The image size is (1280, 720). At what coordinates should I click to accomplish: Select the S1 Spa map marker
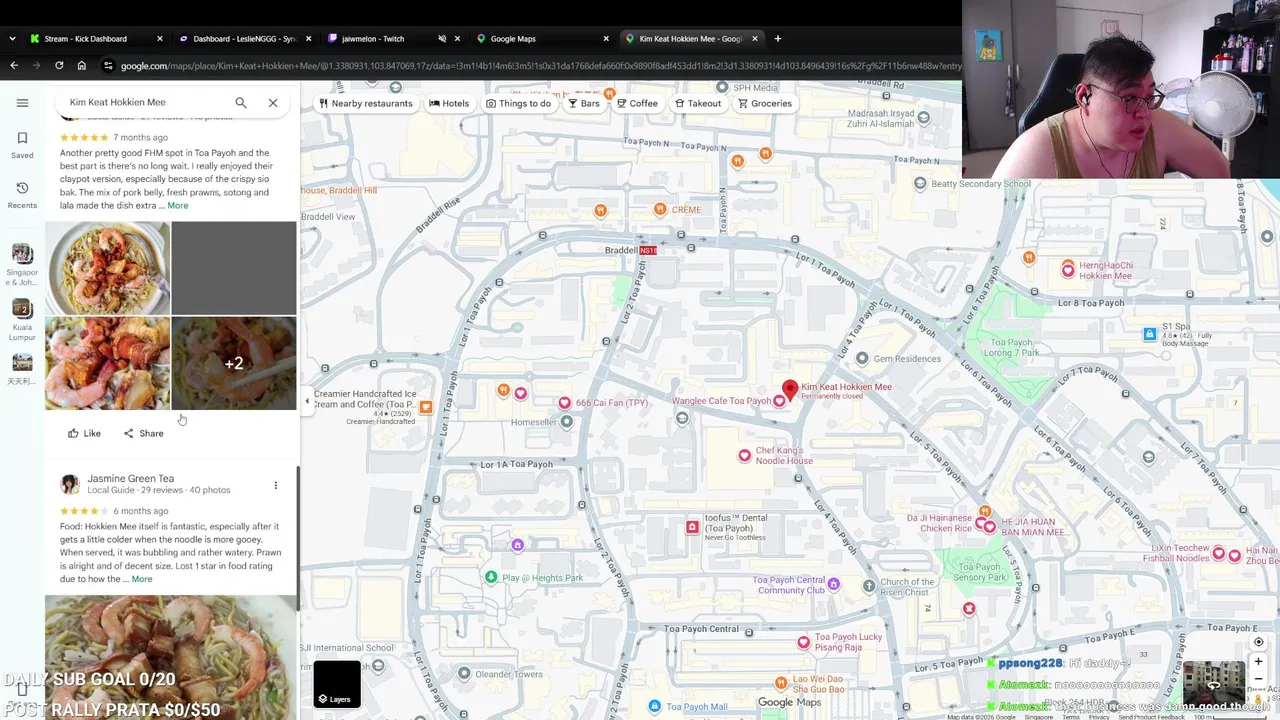(1150, 334)
